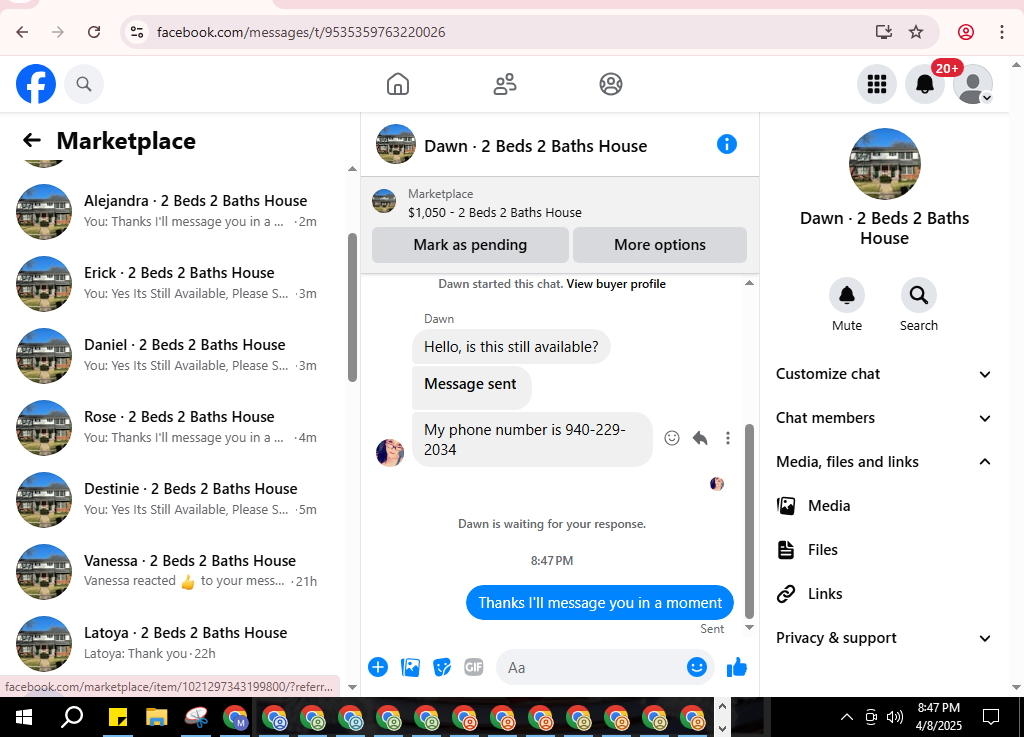Open Vanessa's conversation
Image resolution: width=1024 pixels, height=737 pixels.
coord(173,571)
